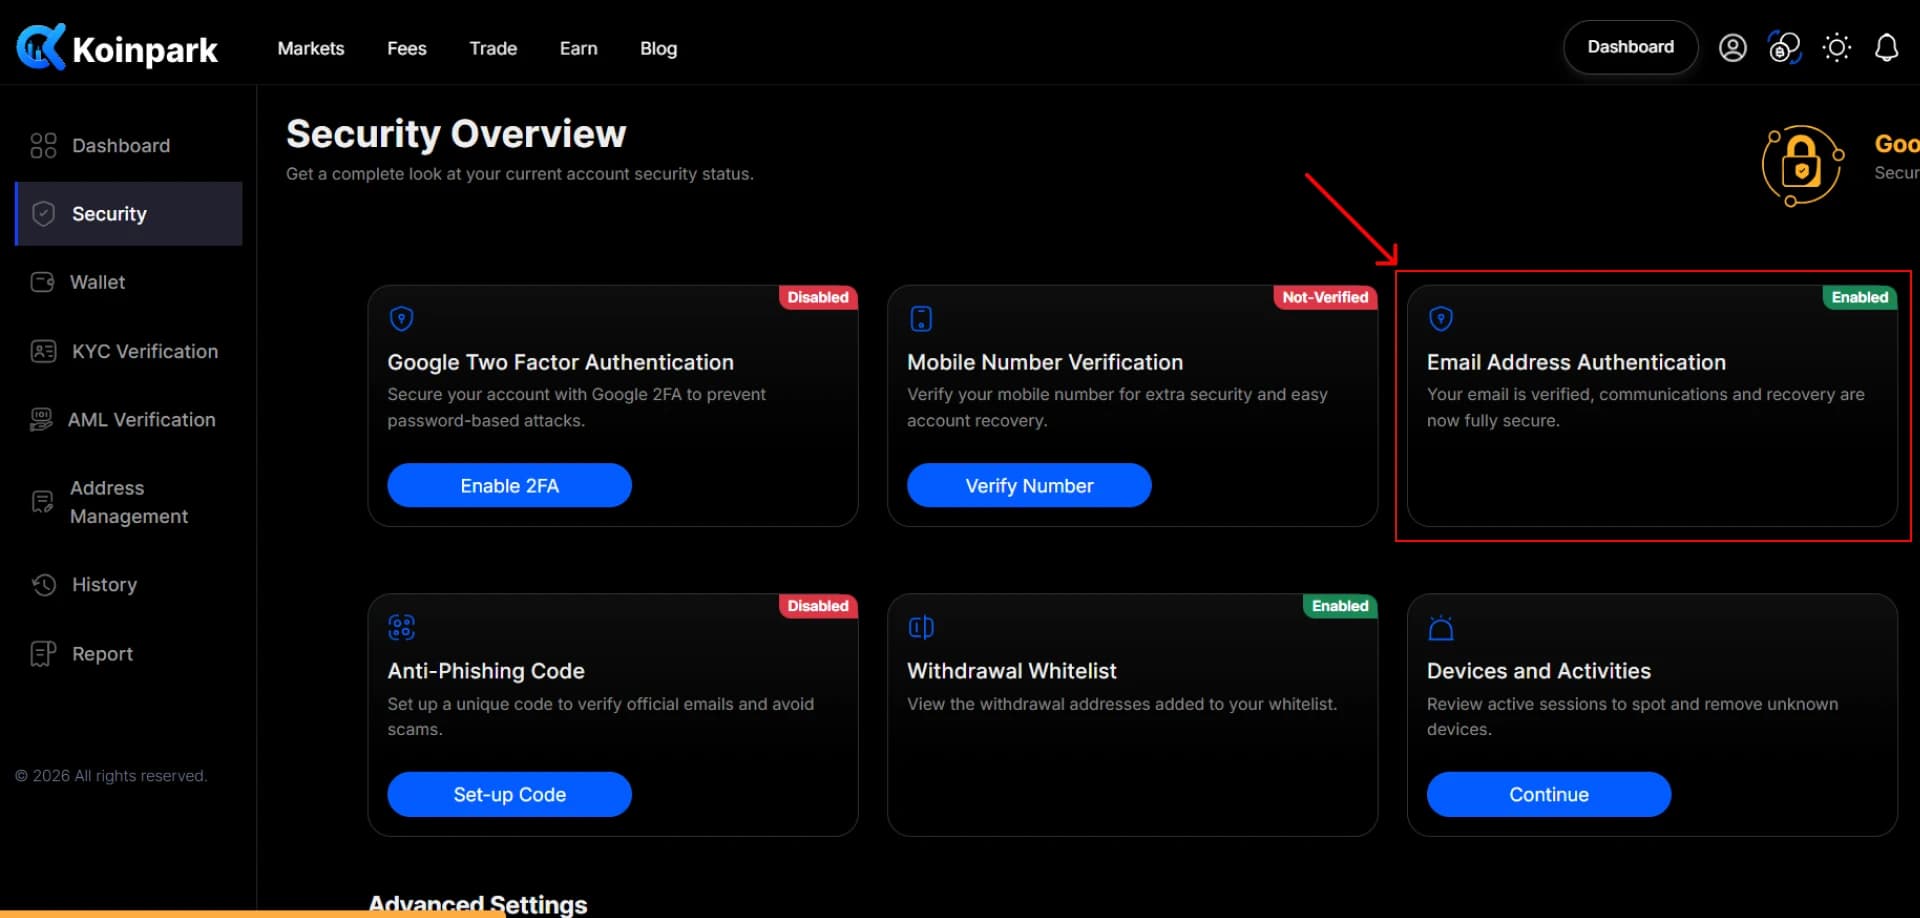Click the 2026 All rights reserved text

coord(111,776)
